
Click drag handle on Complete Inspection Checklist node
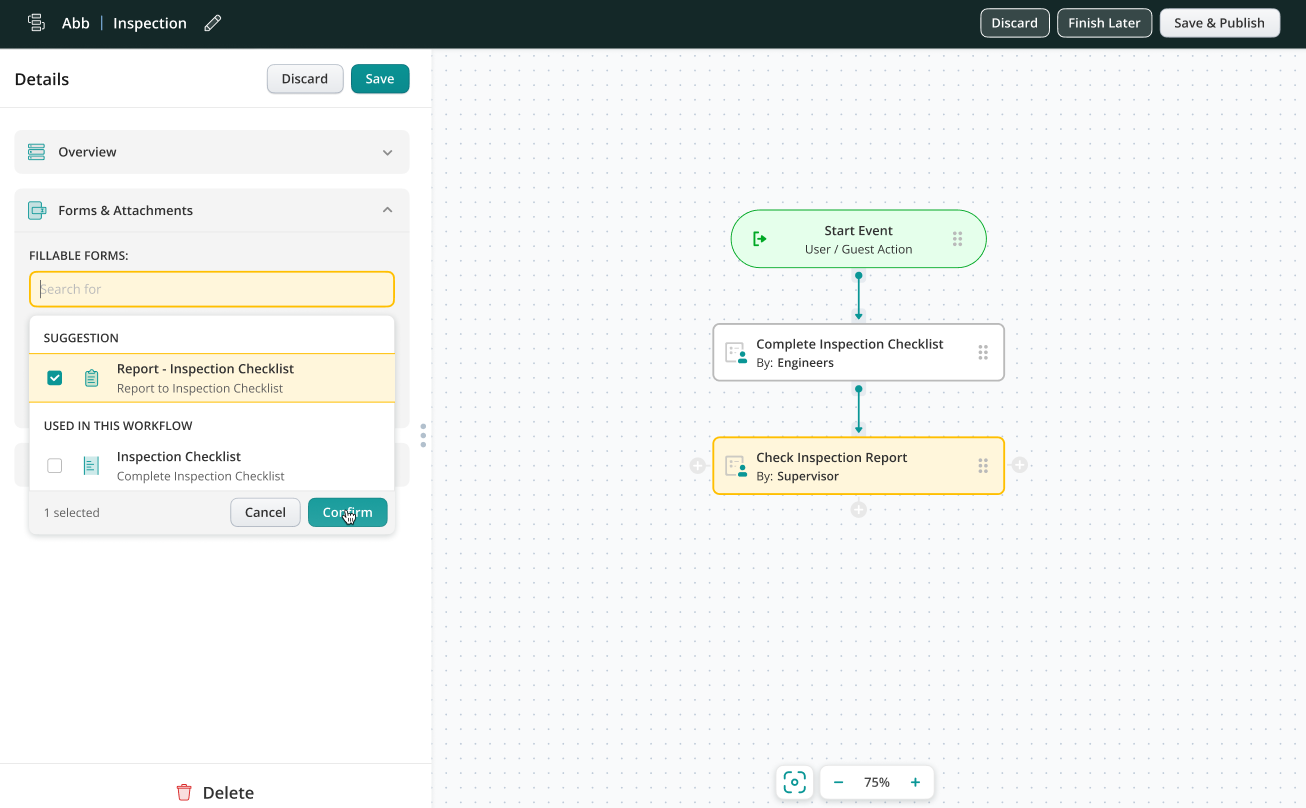[x=983, y=352]
